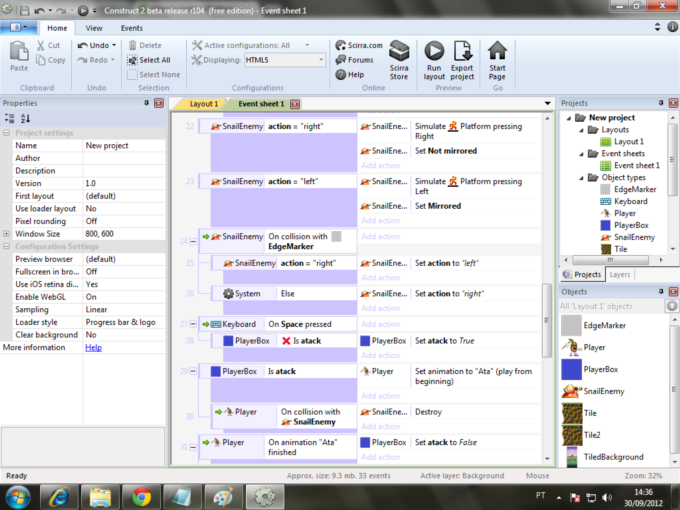Click the event sheet vertical scrollbar
The width and height of the screenshot is (680, 510).
[547, 320]
